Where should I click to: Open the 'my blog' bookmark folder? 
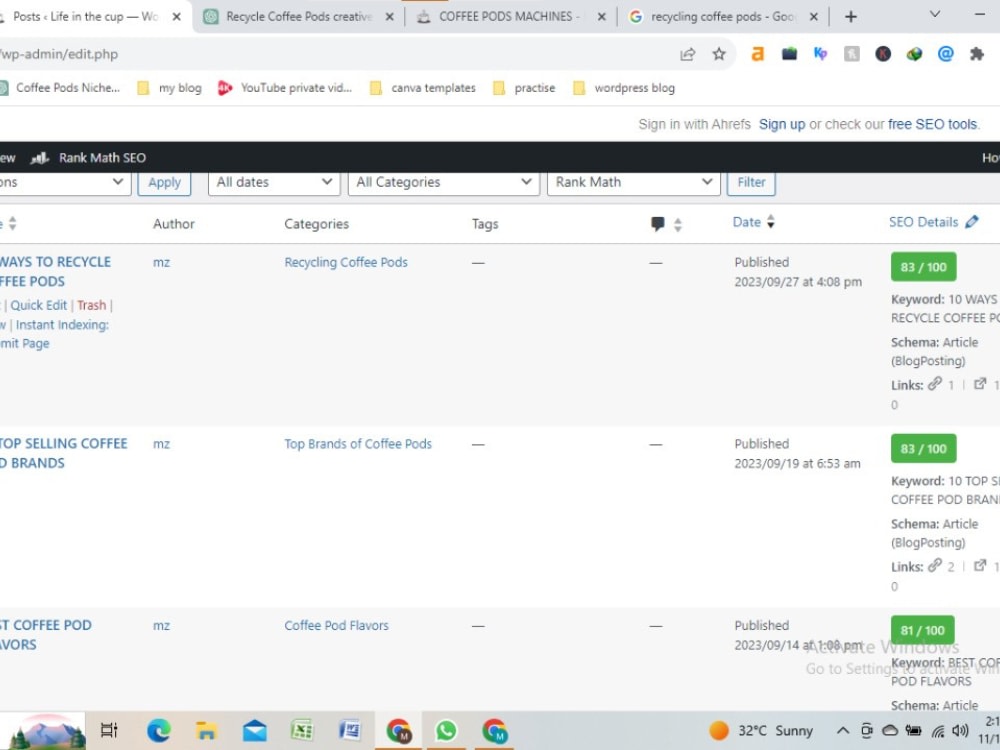(x=170, y=88)
